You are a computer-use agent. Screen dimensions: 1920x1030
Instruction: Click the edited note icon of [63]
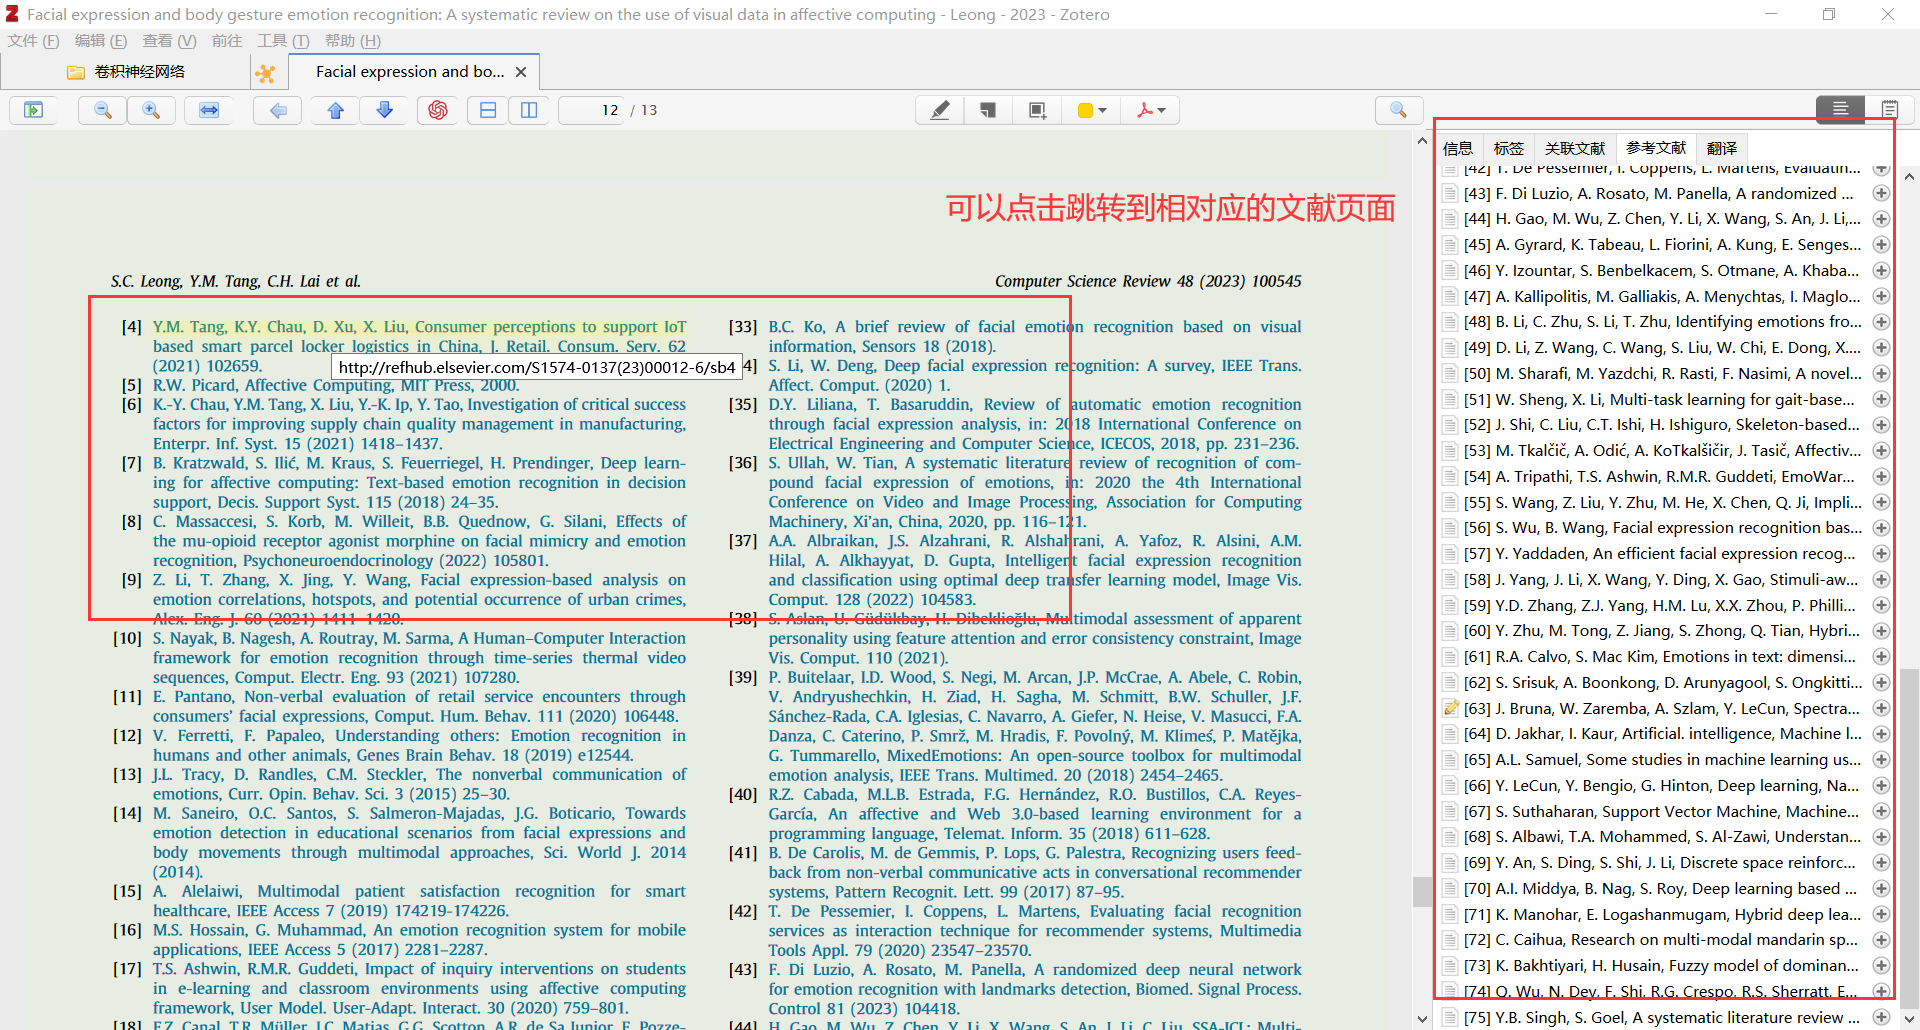(x=1450, y=708)
